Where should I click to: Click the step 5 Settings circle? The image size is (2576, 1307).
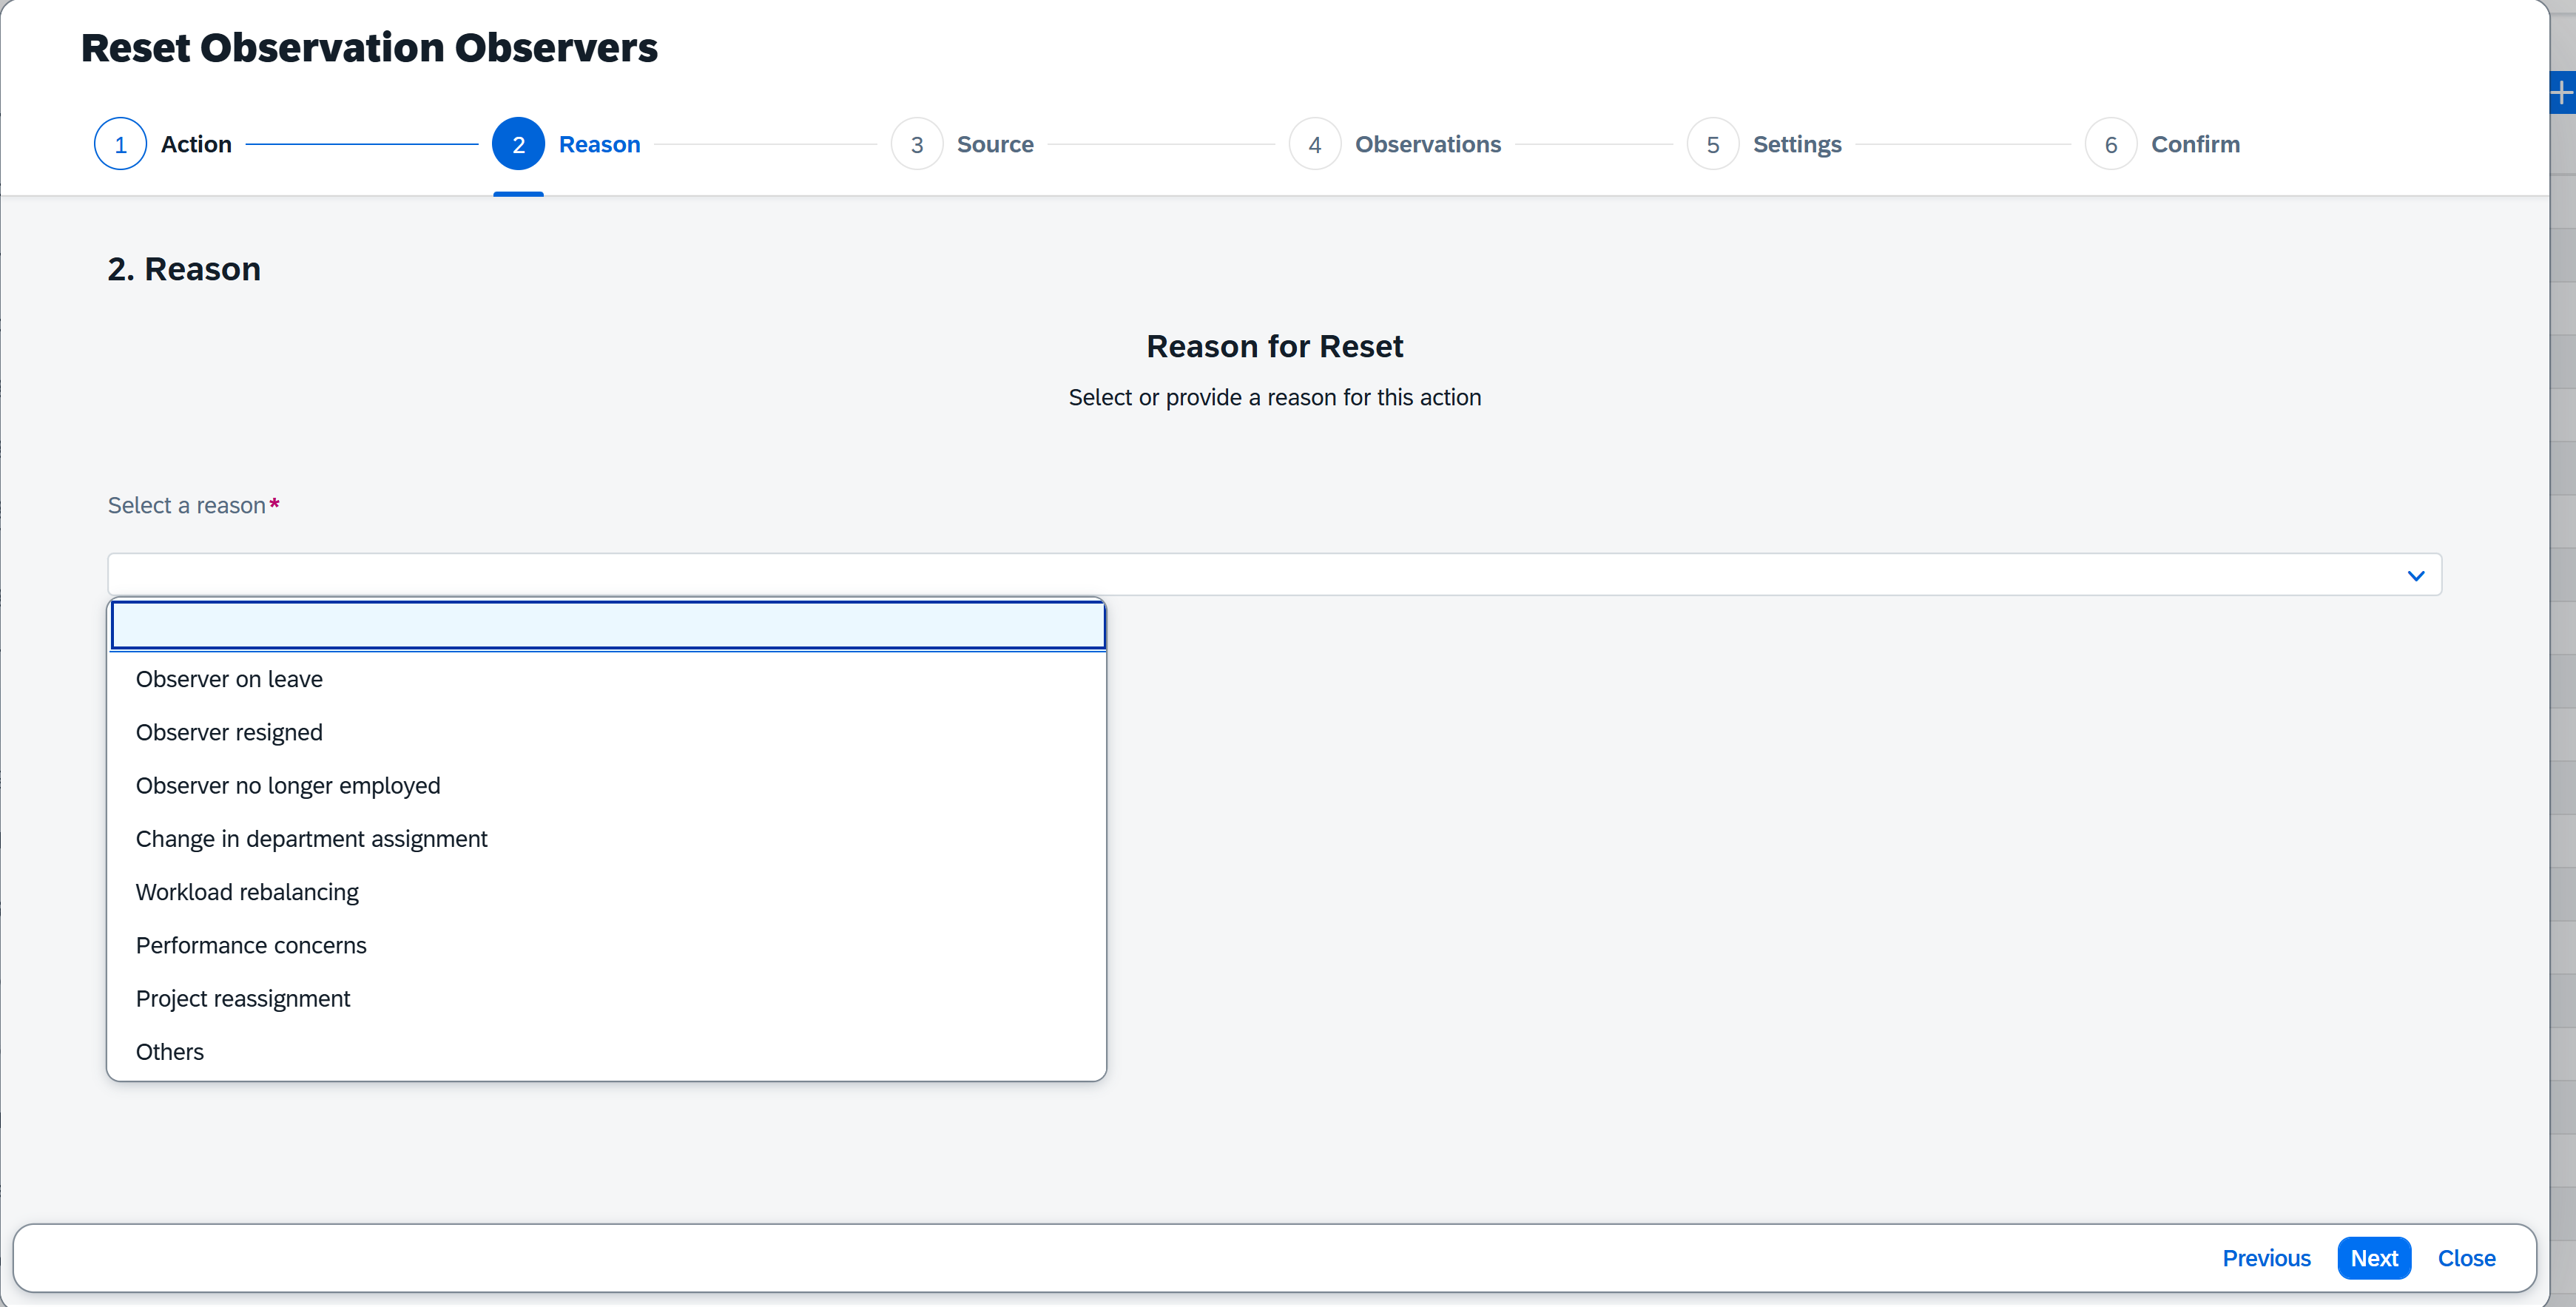point(1712,144)
